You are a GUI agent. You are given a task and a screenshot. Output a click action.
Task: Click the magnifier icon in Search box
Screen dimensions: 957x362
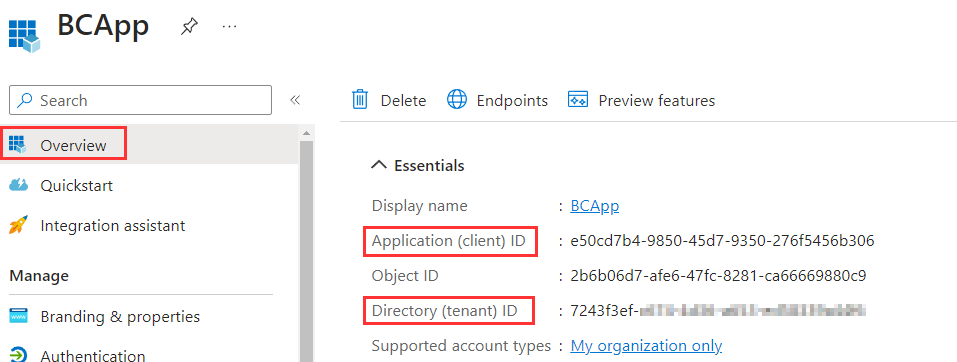tap(24, 100)
